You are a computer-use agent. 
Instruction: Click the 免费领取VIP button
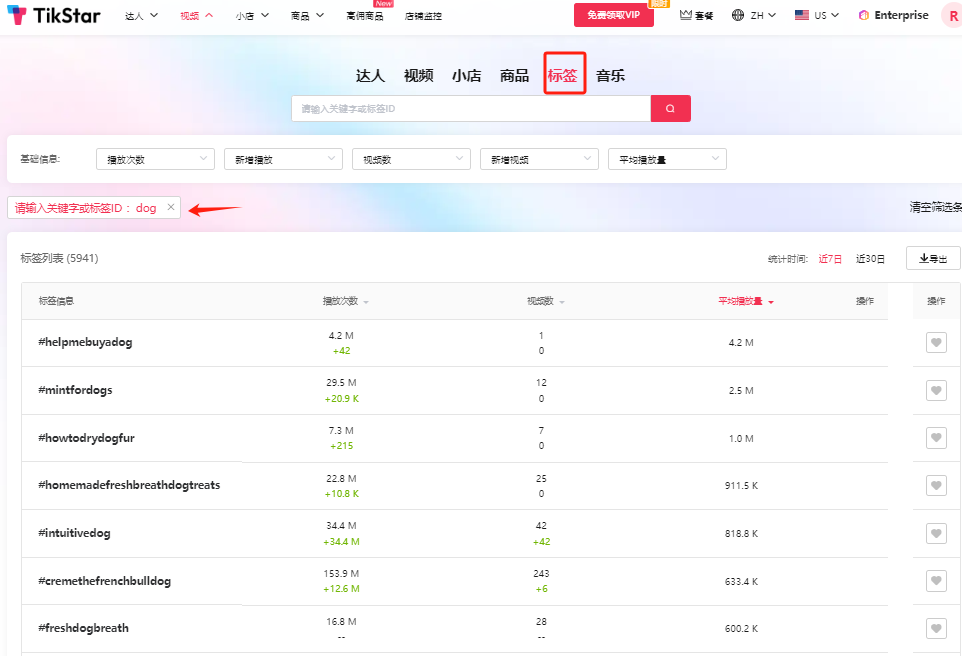[613, 15]
